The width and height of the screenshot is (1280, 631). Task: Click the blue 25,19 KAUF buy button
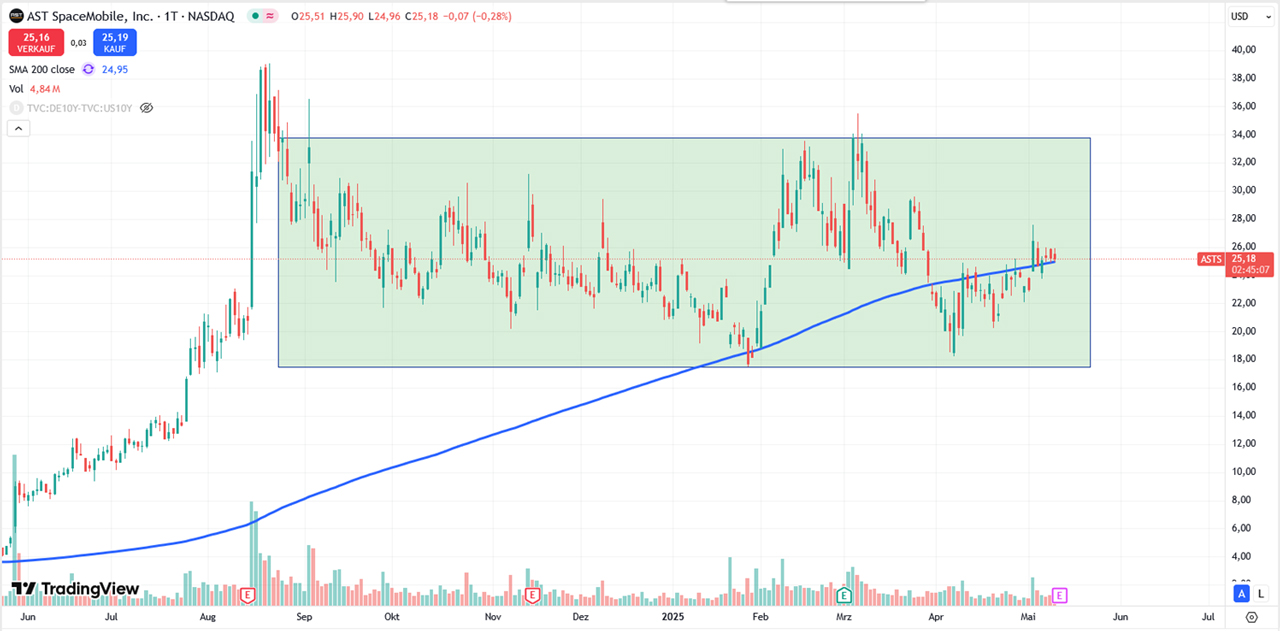(x=115, y=42)
